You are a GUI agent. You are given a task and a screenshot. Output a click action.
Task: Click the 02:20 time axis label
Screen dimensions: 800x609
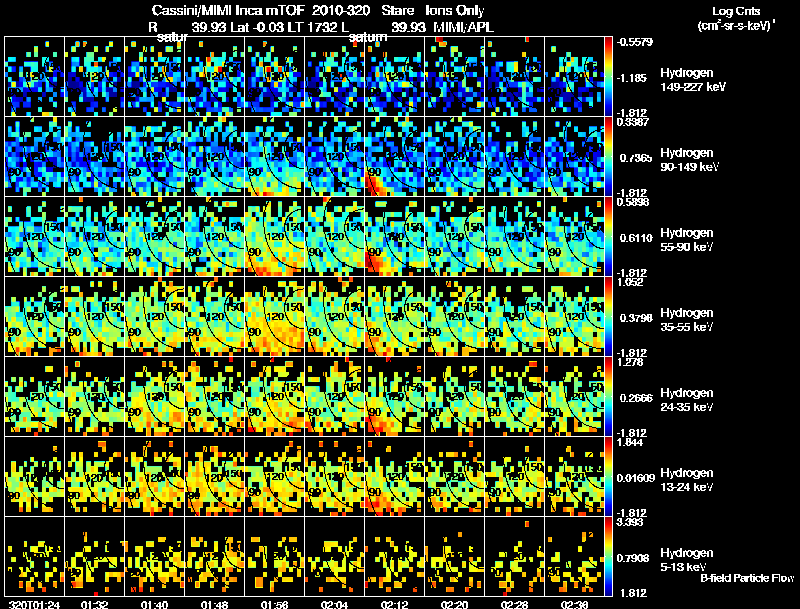(x=454, y=605)
